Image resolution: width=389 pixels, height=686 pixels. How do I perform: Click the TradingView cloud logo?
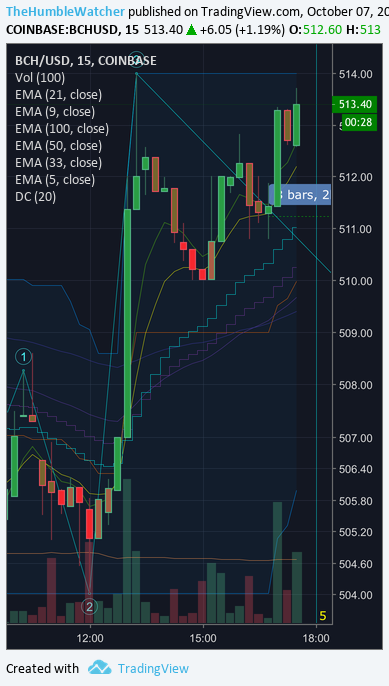[x=99, y=668]
